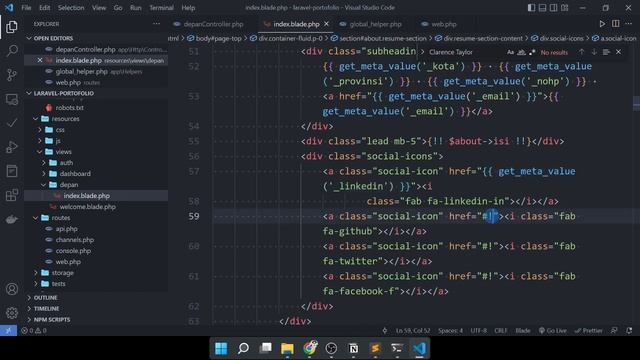Screen dimensions: 640x360
Task: Expand the Timeline section
Action: pos(29,309)
